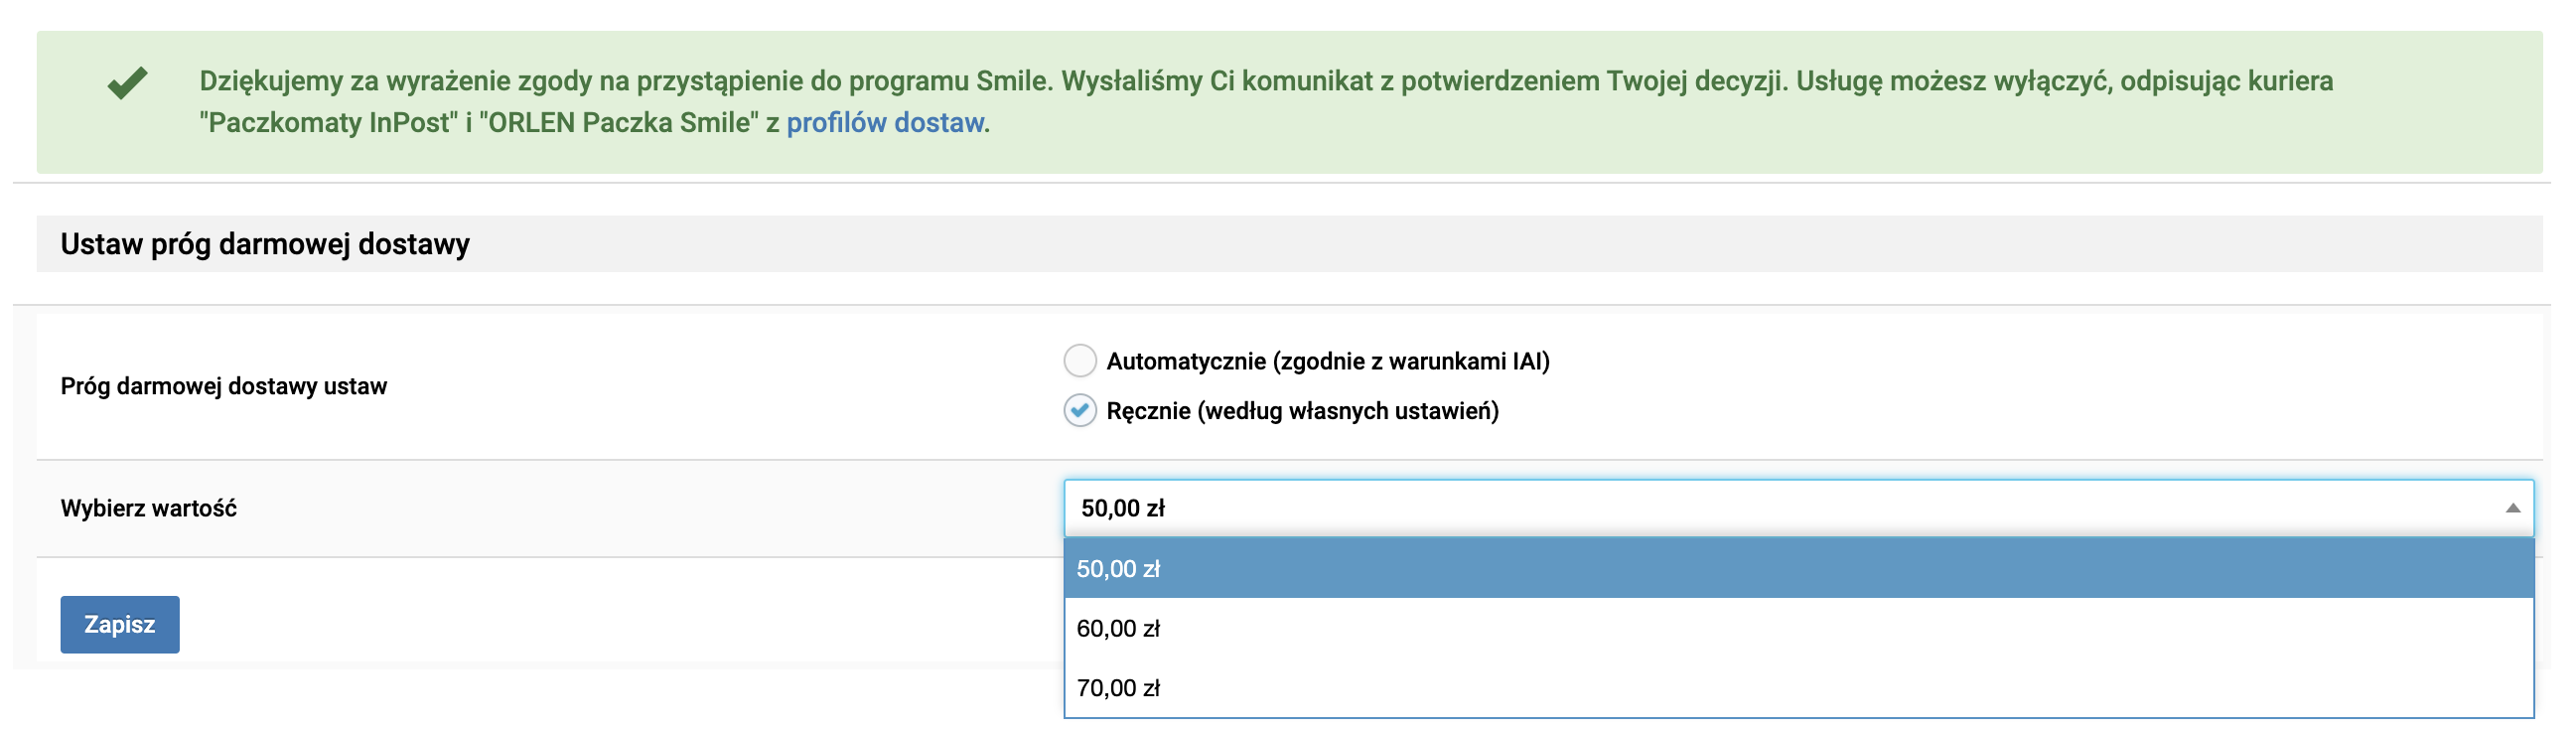Choose the 60,00 zł option
The width and height of the screenshot is (2576, 729).
pyautogui.click(x=1798, y=628)
